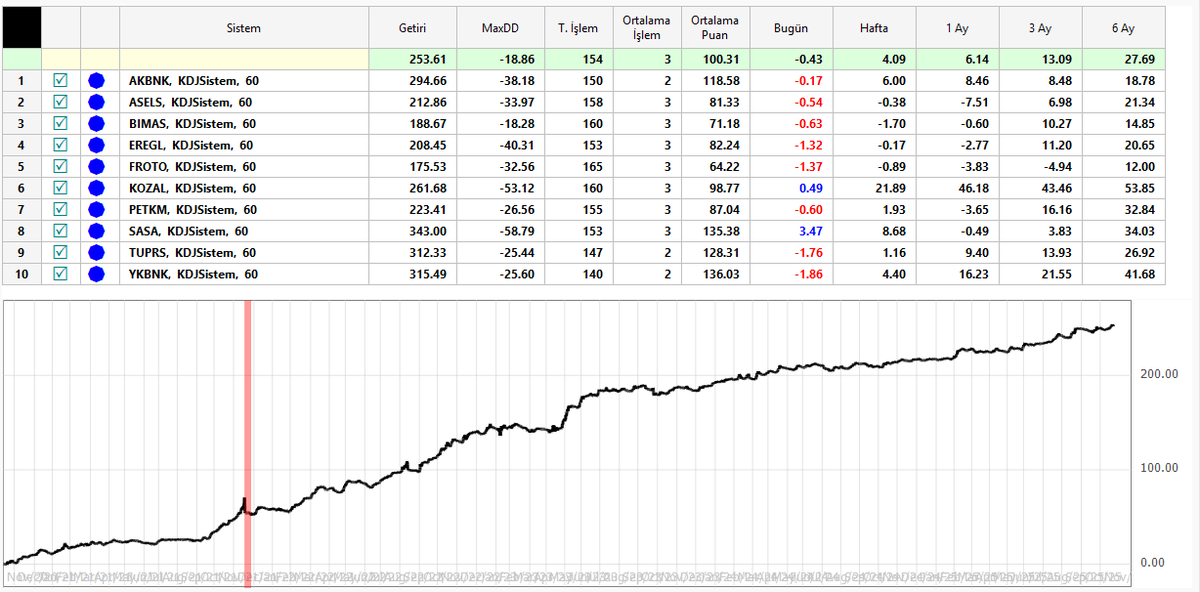
Task: Click the black top-left corner cell
Action: coord(22,28)
